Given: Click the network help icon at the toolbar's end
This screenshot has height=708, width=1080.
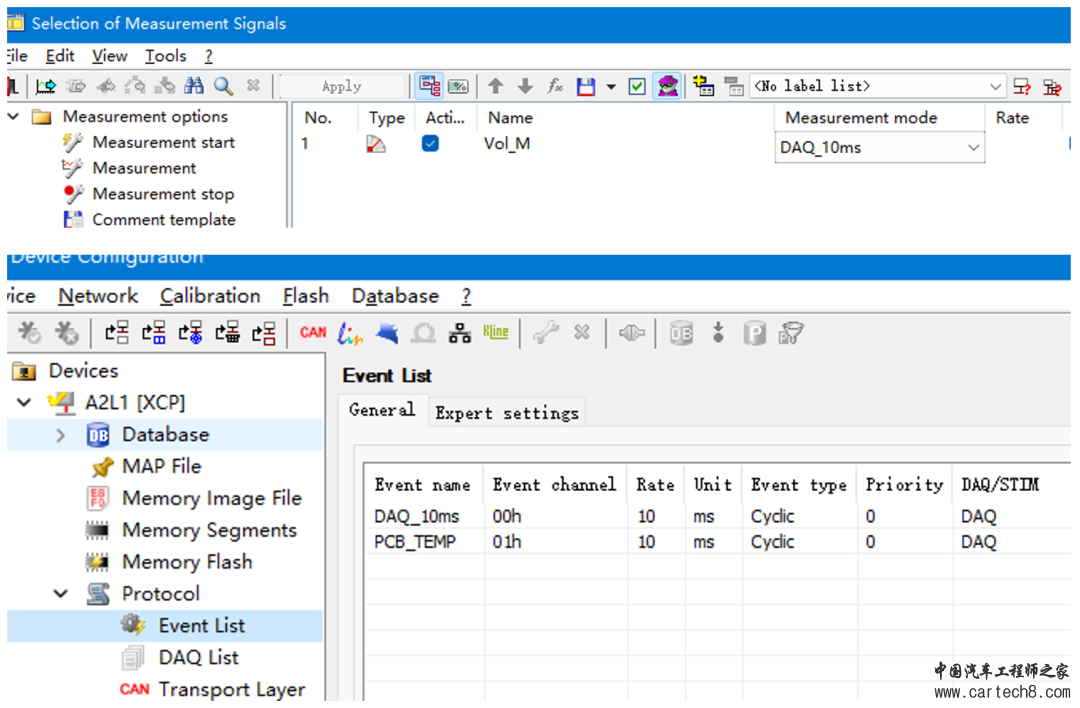Looking at the screenshot, I should [1052, 86].
